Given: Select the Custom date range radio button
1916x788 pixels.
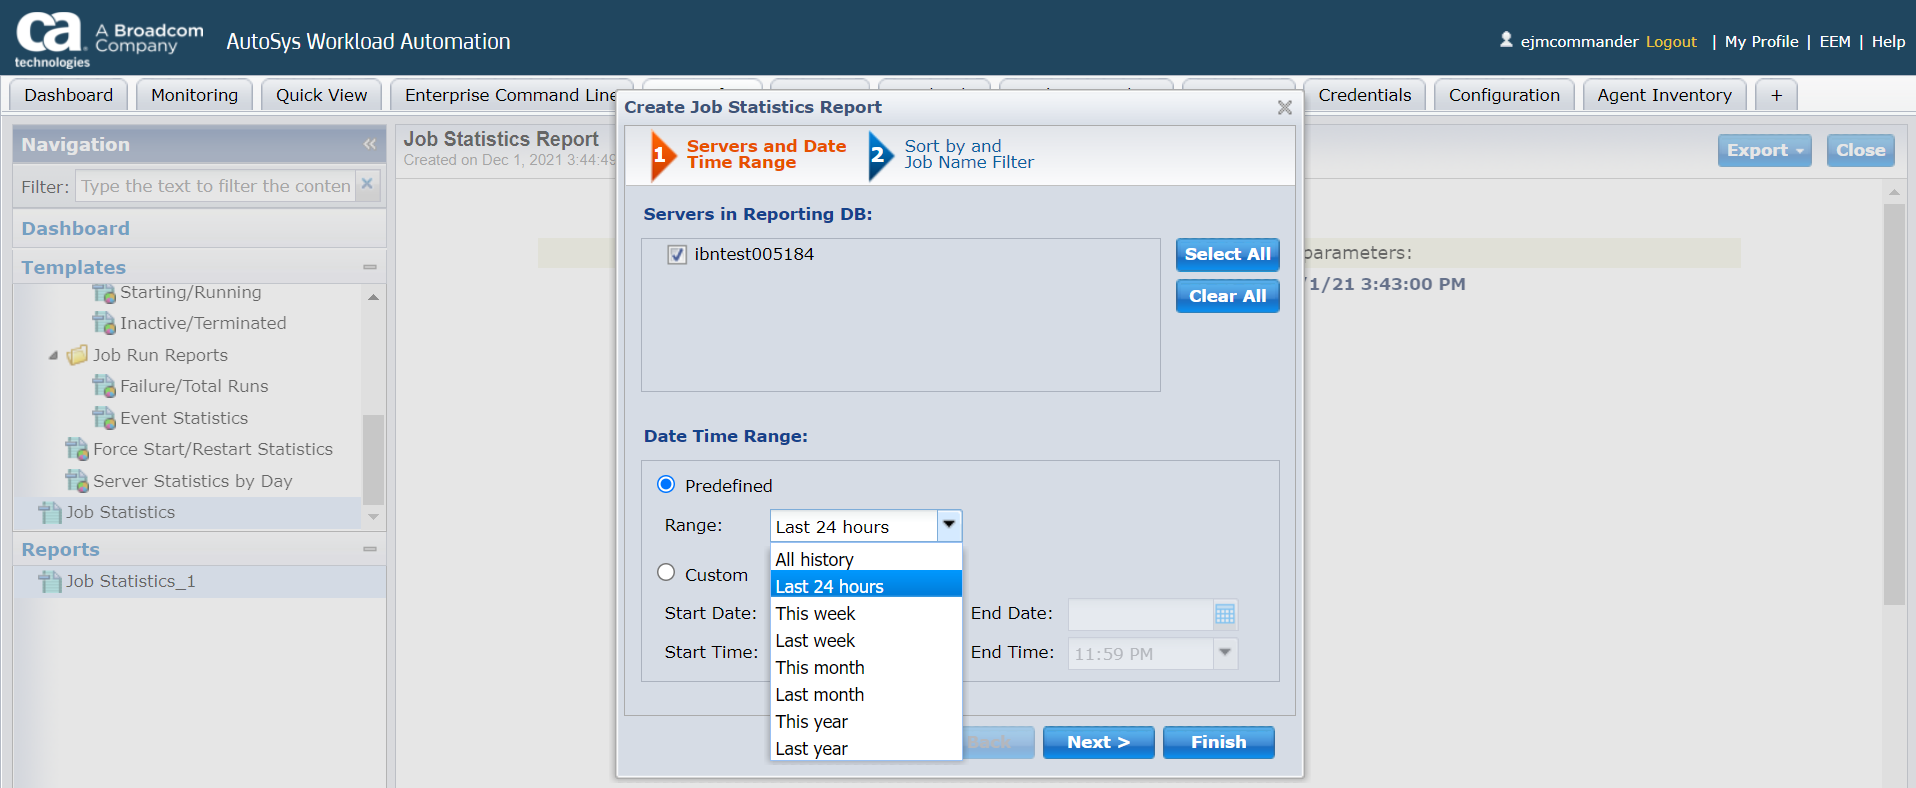Looking at the screenshot, I should (666, 573).
